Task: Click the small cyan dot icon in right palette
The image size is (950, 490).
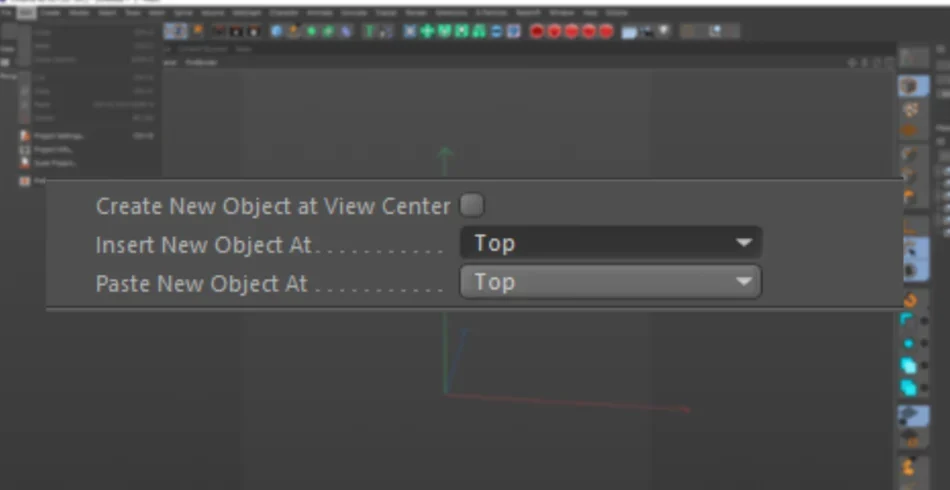Action: pyautogui.click(x=908, y=343)
